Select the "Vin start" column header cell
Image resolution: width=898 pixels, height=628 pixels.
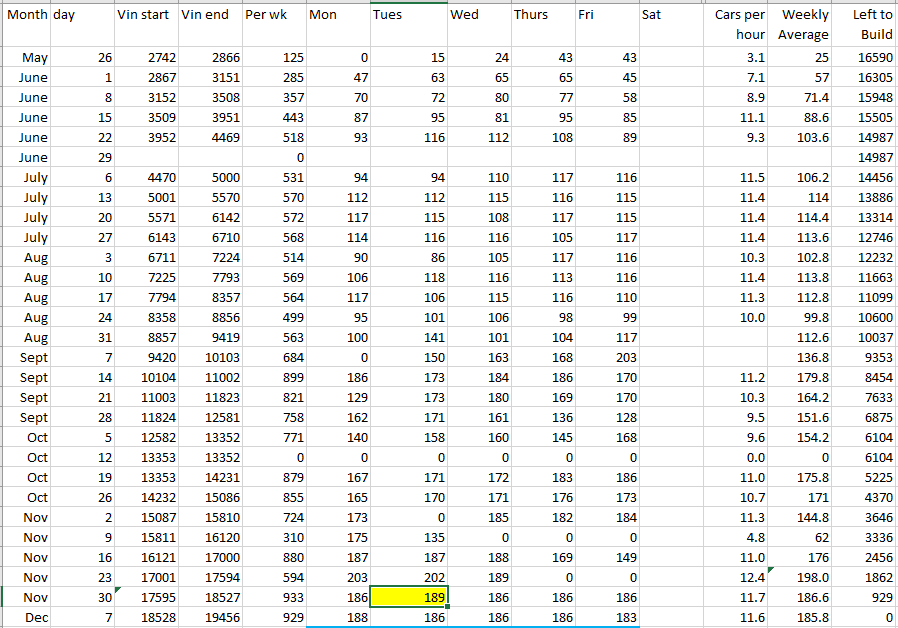tap(145, 16)
